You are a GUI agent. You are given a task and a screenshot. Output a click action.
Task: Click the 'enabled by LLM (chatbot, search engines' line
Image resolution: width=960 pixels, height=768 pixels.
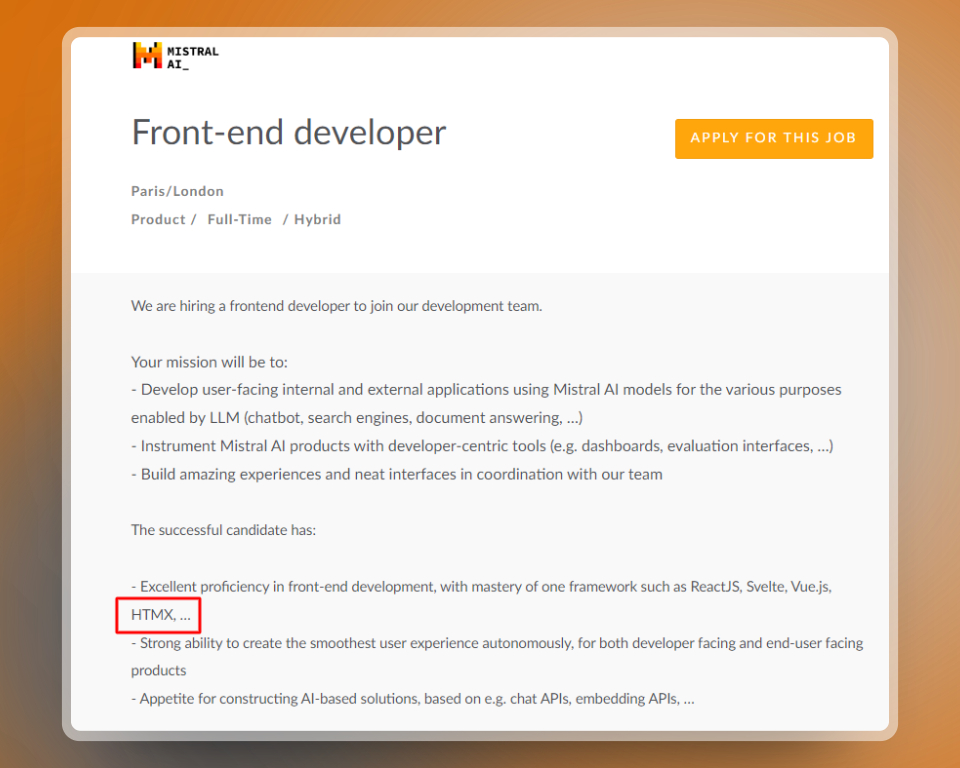(357, 418)
